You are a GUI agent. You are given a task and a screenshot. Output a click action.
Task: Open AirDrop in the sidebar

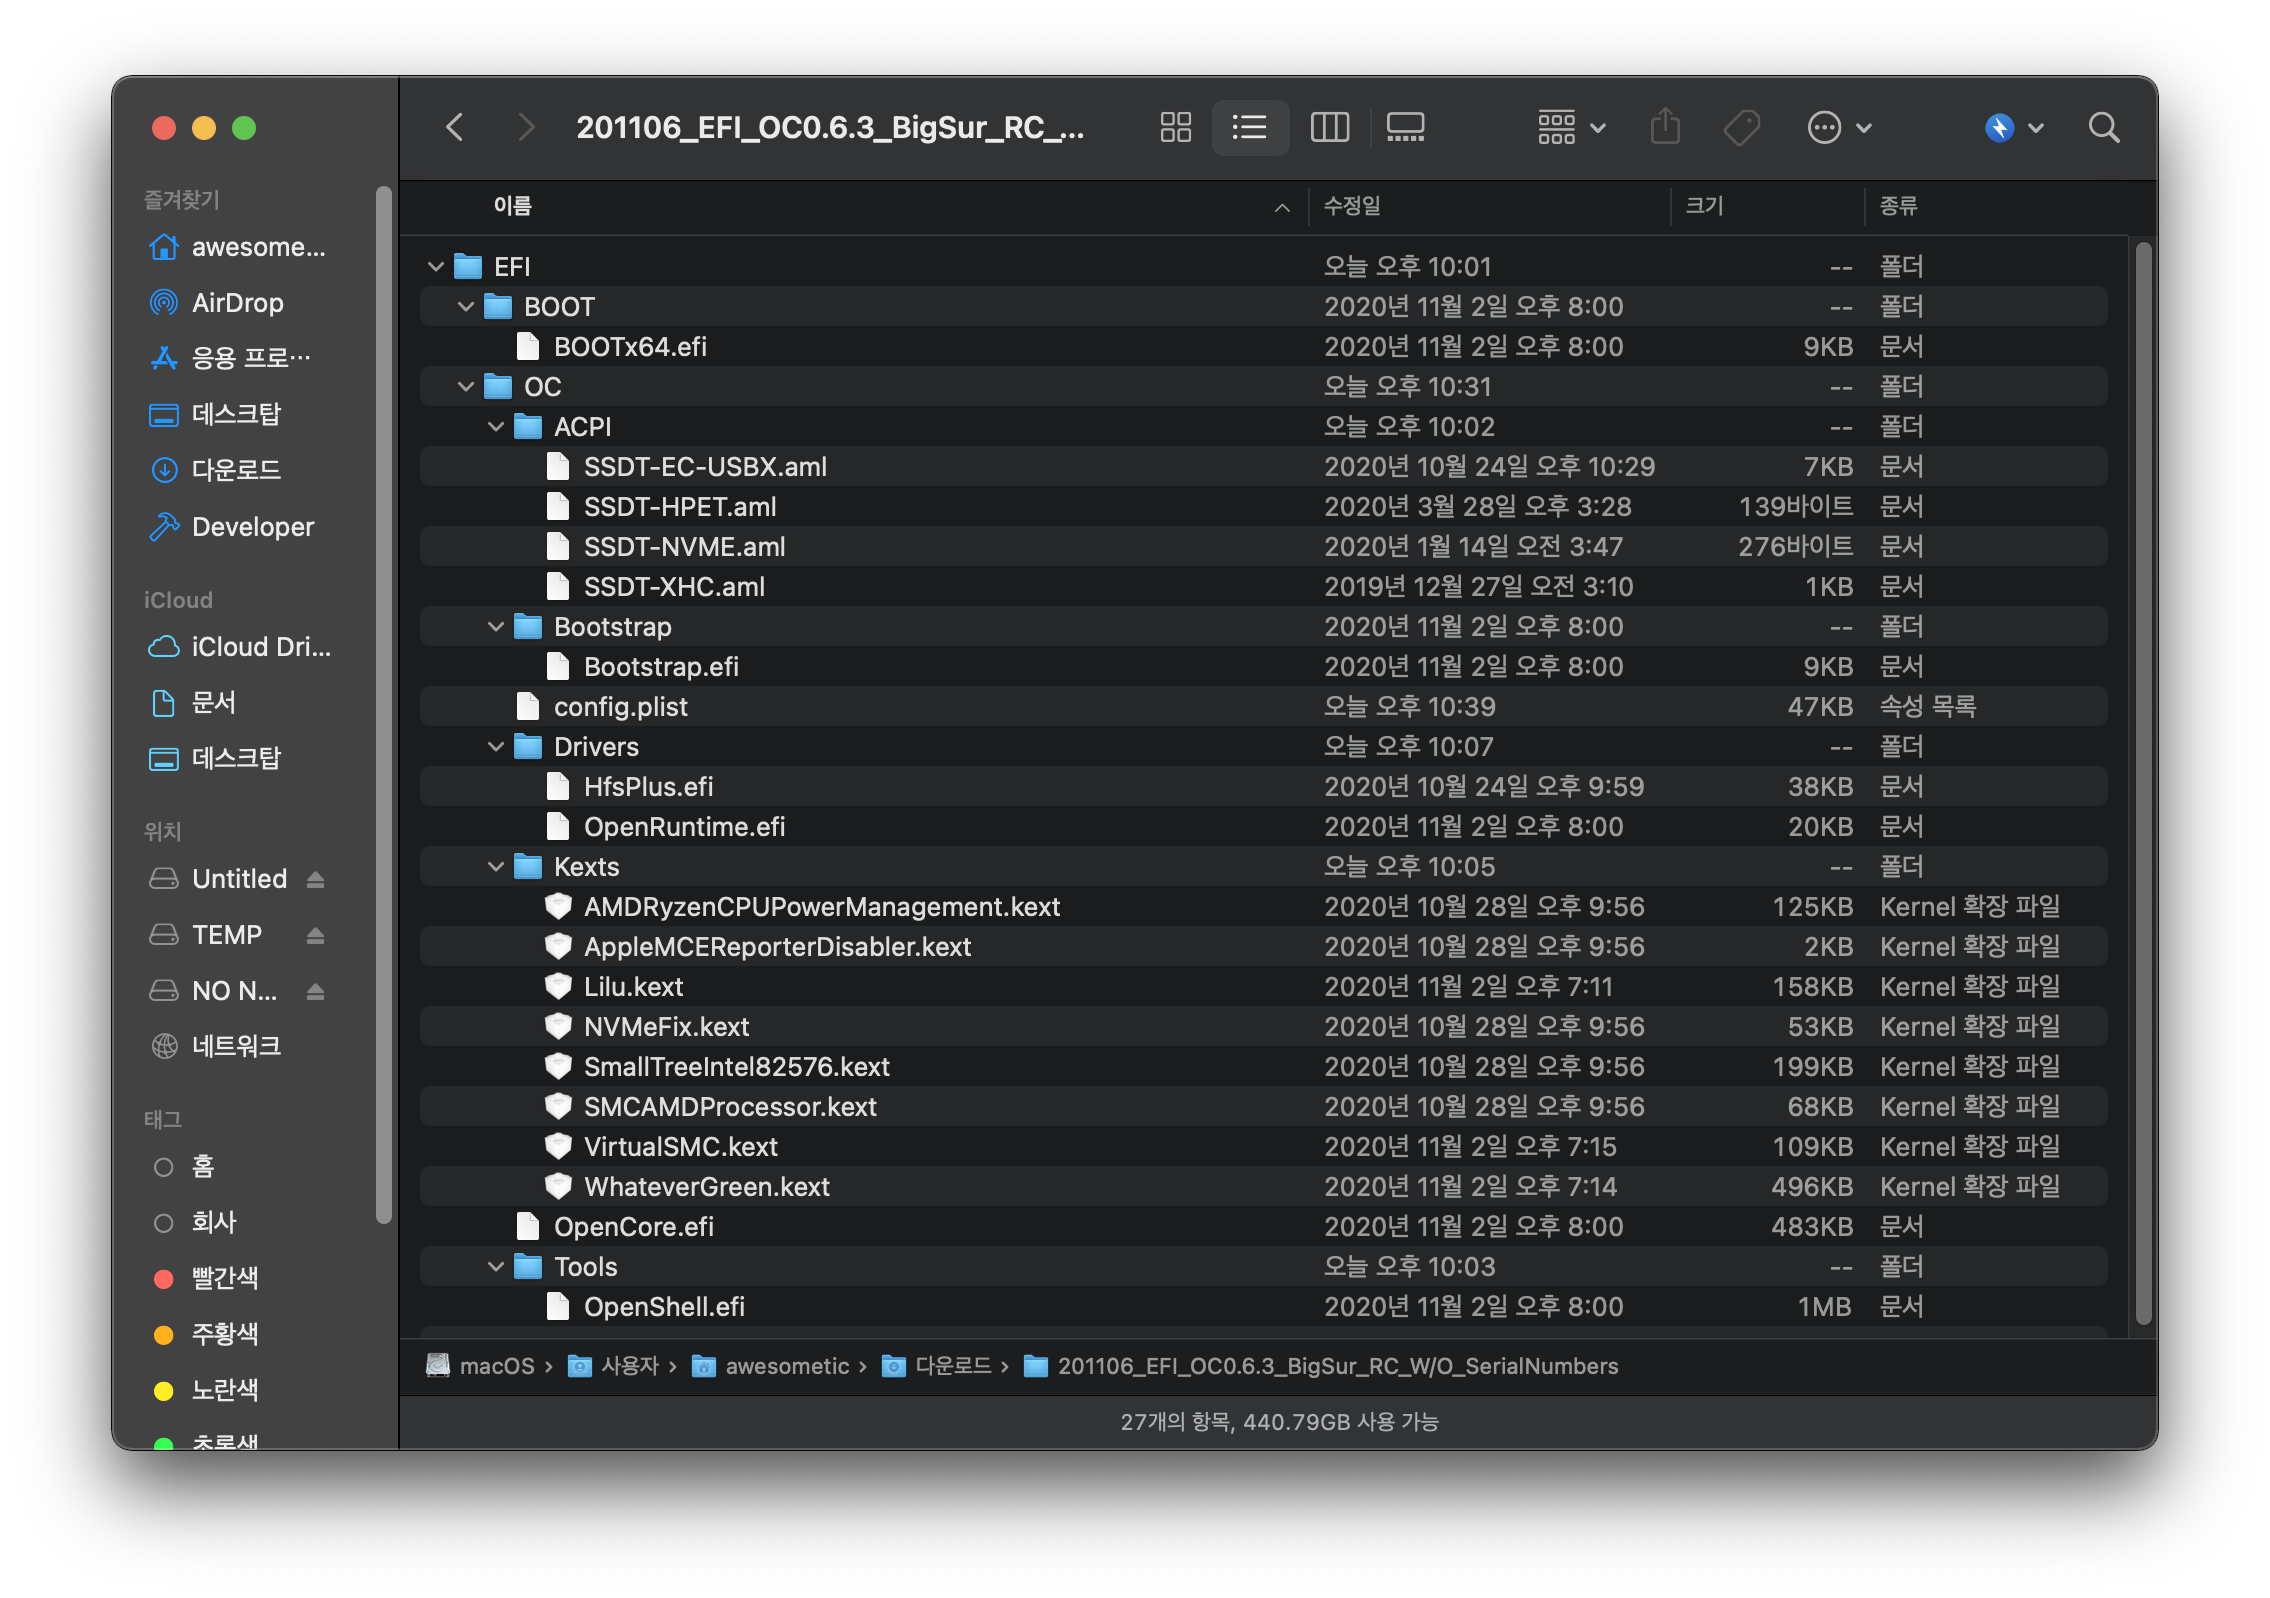(237, 303)
